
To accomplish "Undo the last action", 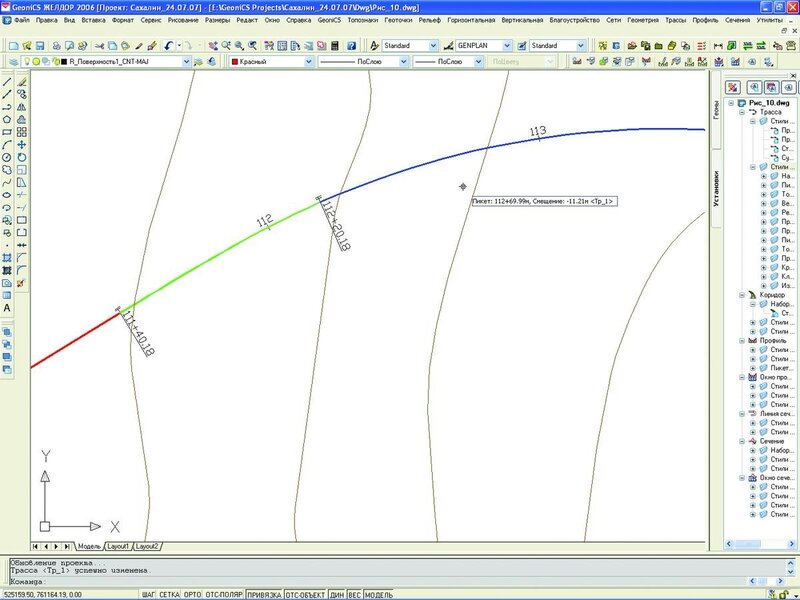I will pyautogui.click(x=168, y=46).
